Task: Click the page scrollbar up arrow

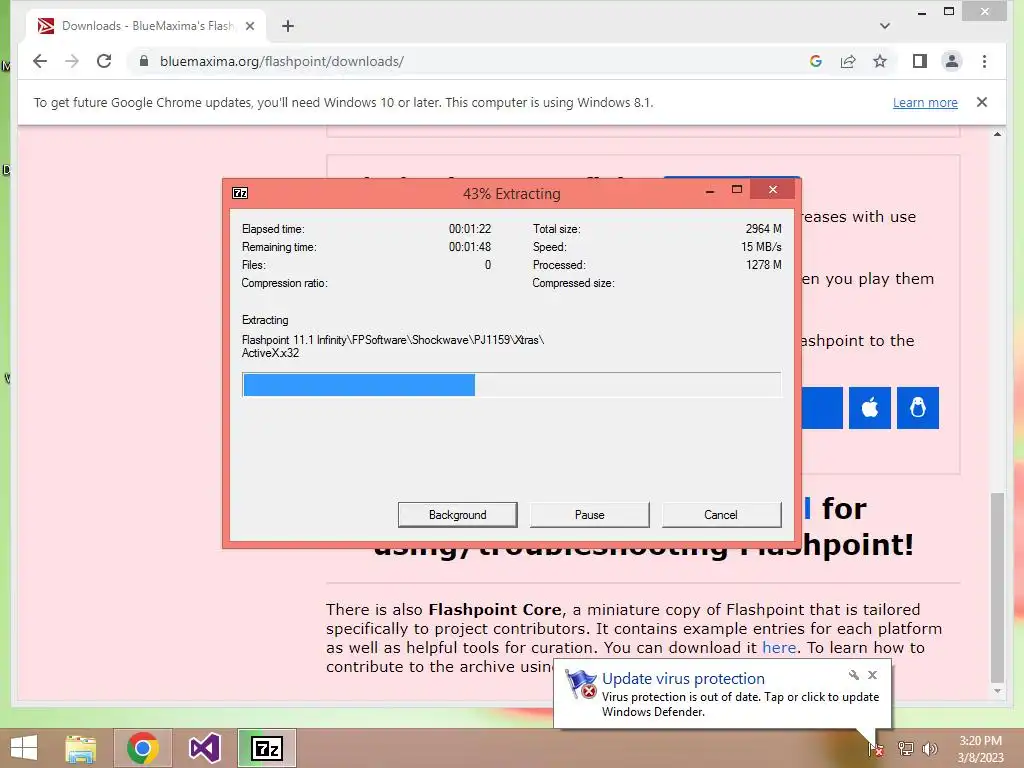Action: [x=997, y=134]
